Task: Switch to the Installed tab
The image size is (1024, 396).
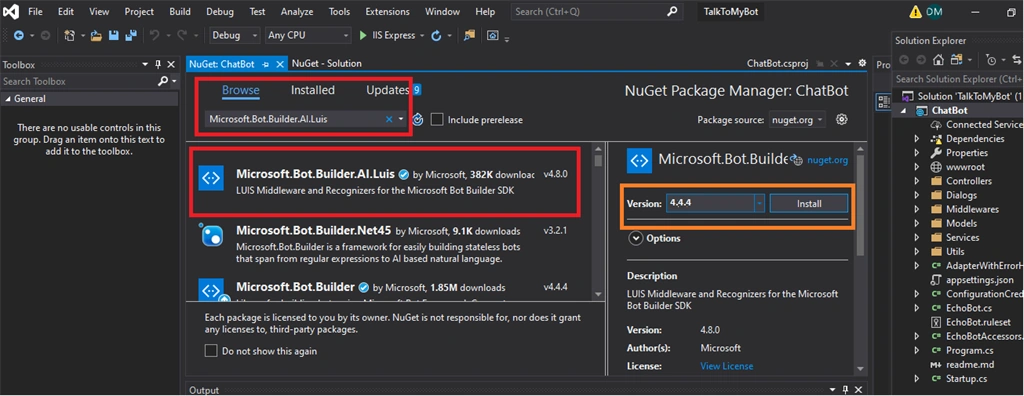Action: tap(313, 90)
